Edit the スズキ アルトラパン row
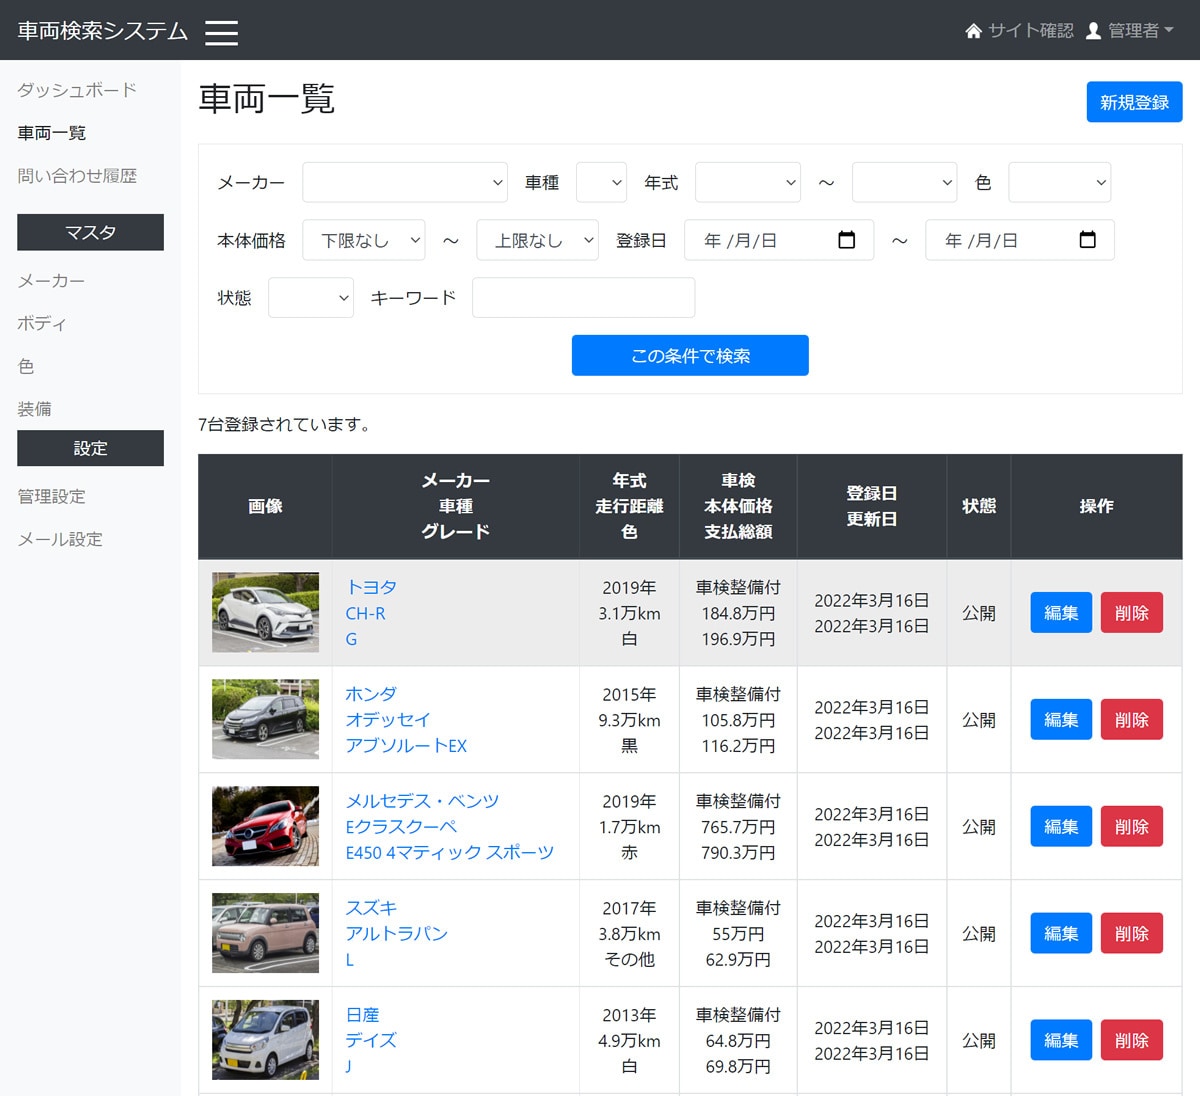The width and height of the screenshot is (1200, 1096). point(1061,934)
